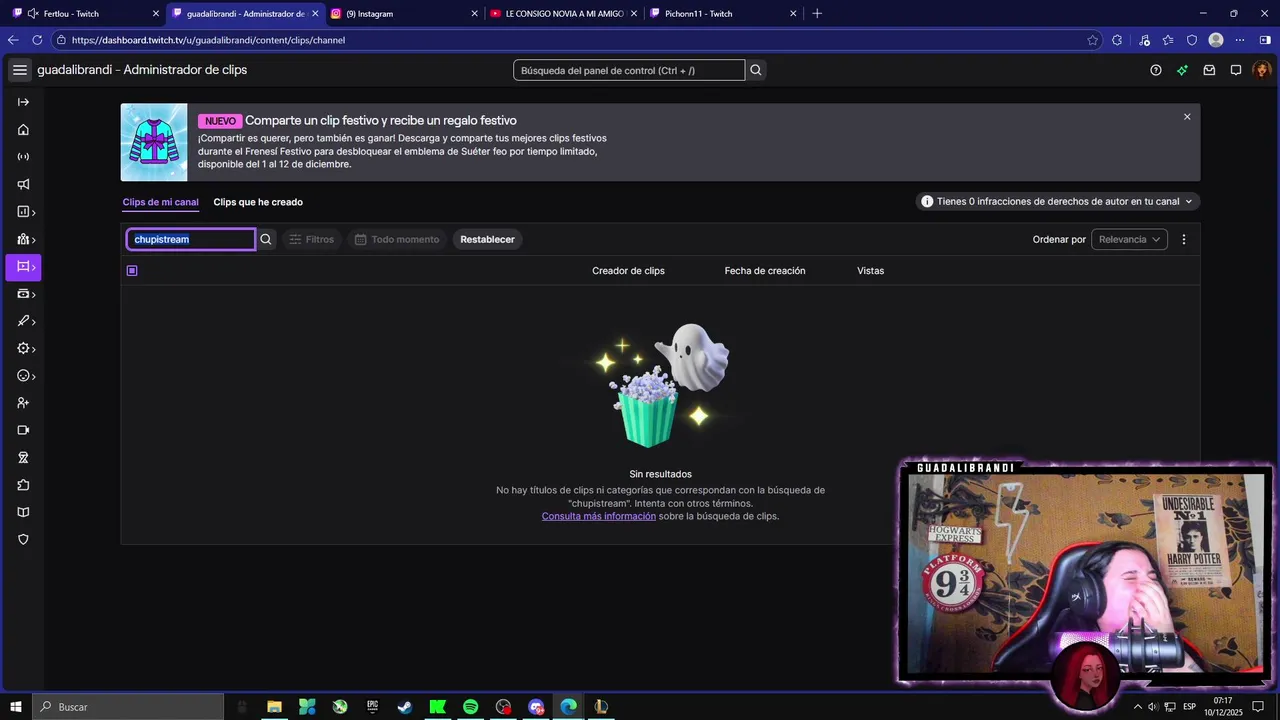Open the browser three-dot settings menu
1280x720 pixels.
tap(1240, 40)
